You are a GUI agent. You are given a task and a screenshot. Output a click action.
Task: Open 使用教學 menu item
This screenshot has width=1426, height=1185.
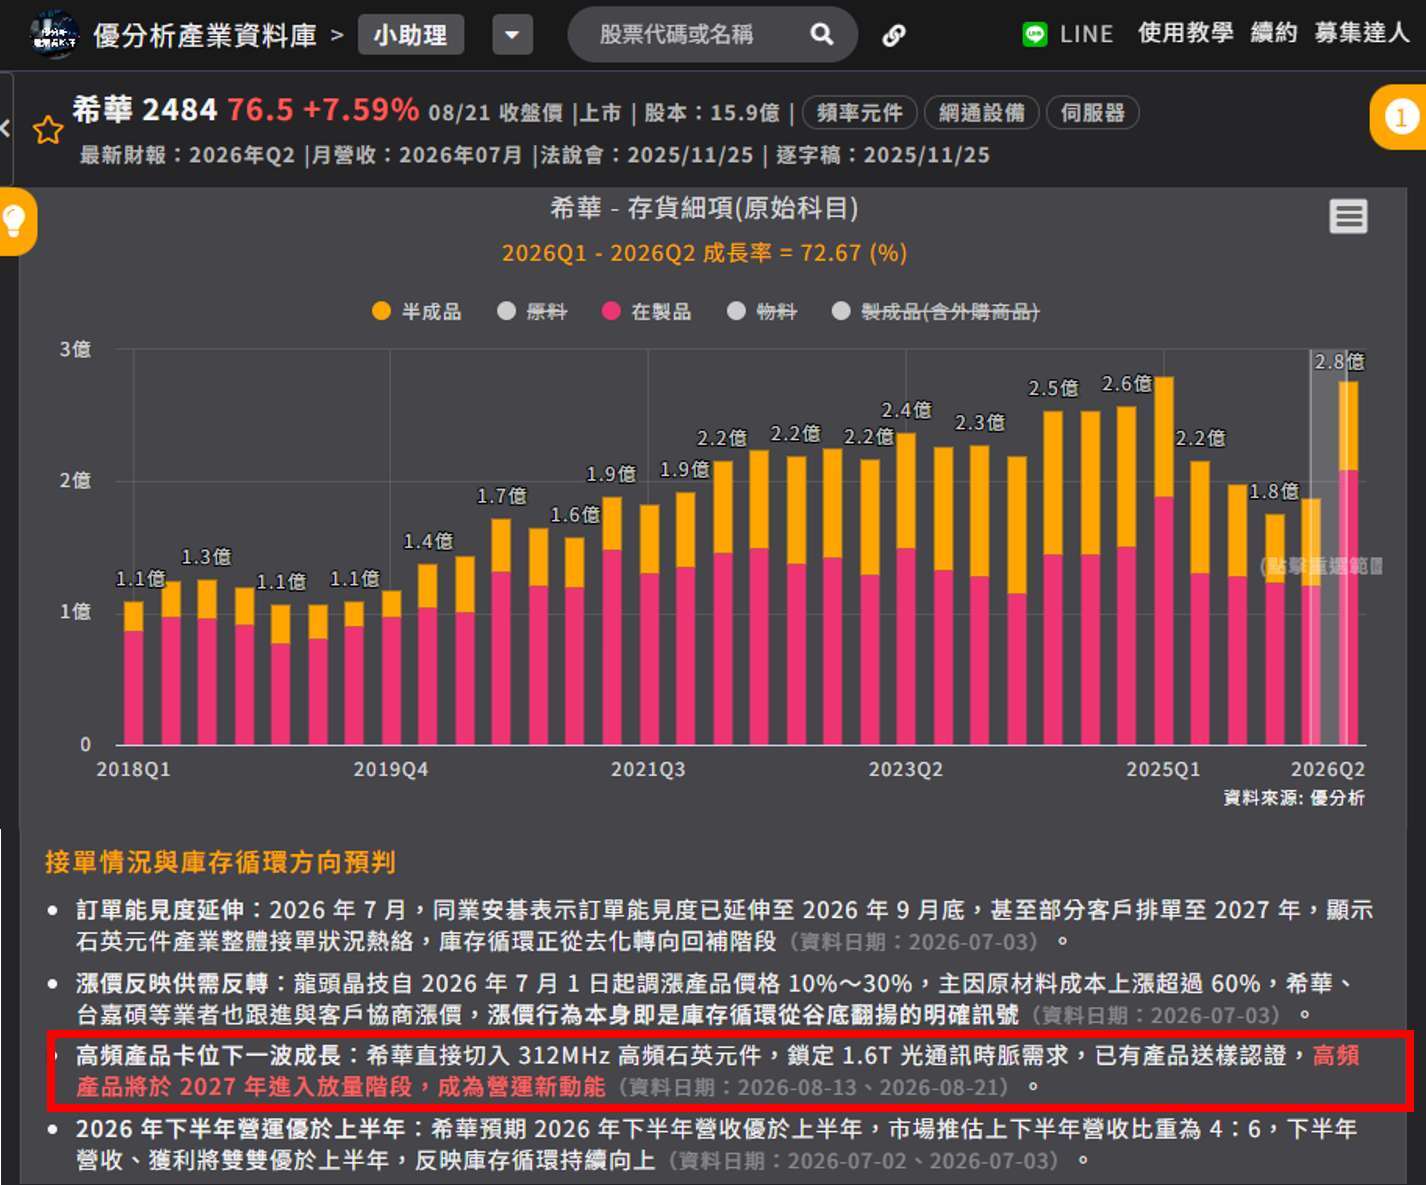coord(1185,34)
